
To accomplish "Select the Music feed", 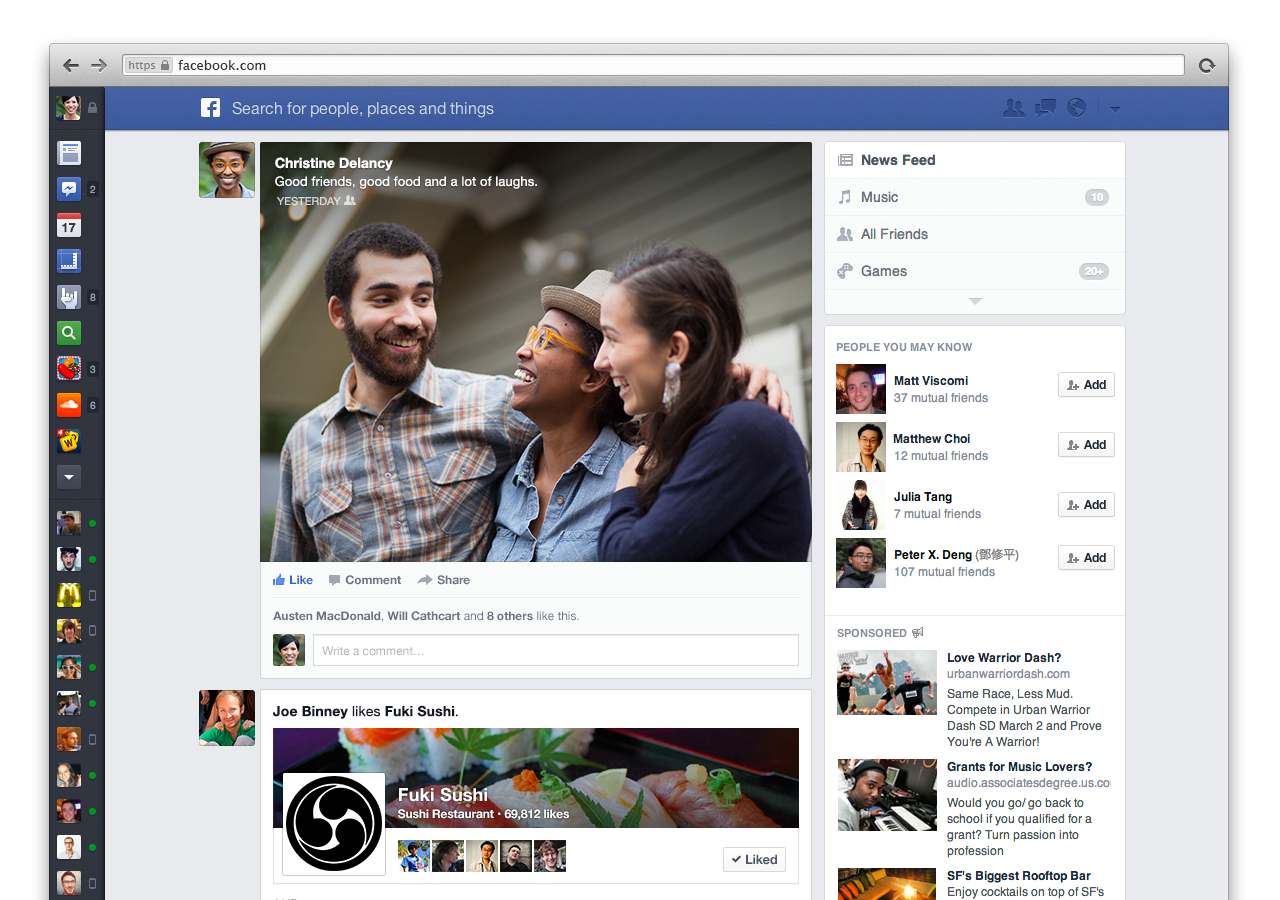I will tap(880, 197).
